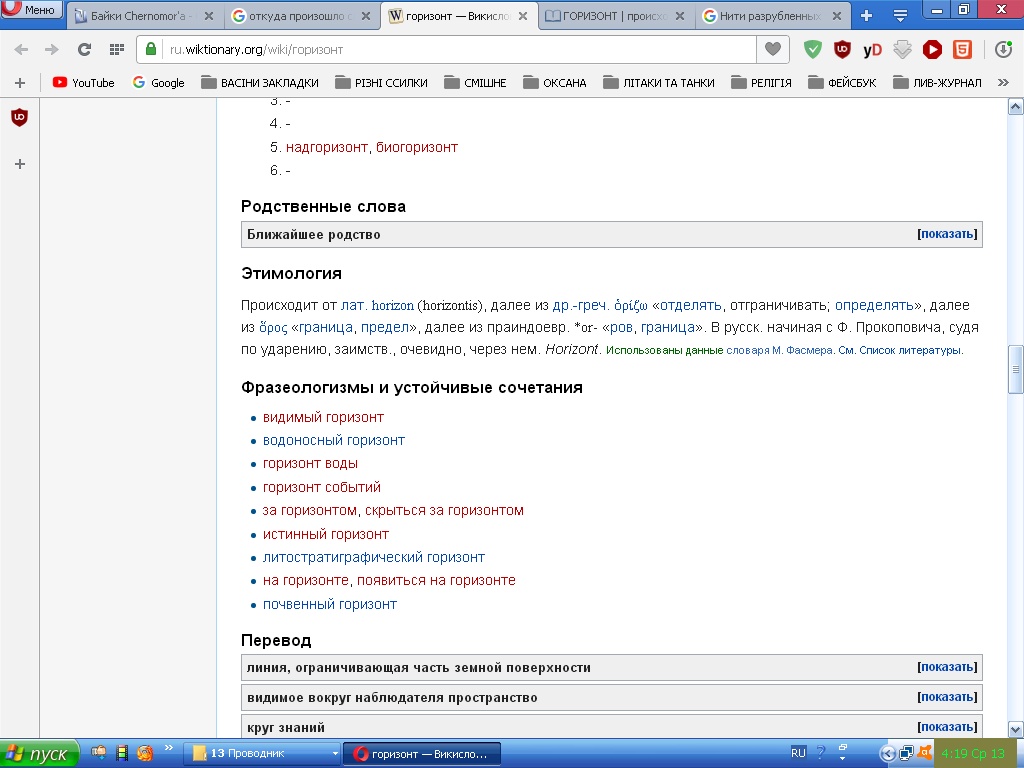Click the address bar URL field
The image size is (1024, 768).
pyautogui.click(x=457, y=50)
